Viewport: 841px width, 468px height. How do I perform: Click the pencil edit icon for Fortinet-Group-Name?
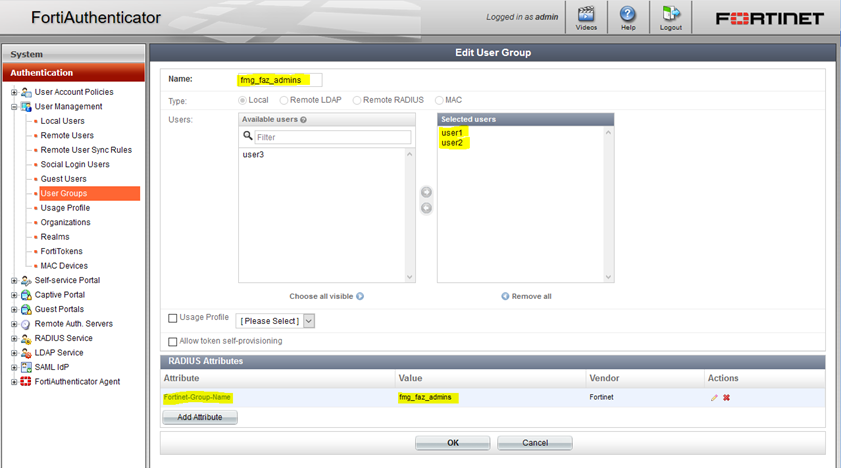(x=714, y=398)
